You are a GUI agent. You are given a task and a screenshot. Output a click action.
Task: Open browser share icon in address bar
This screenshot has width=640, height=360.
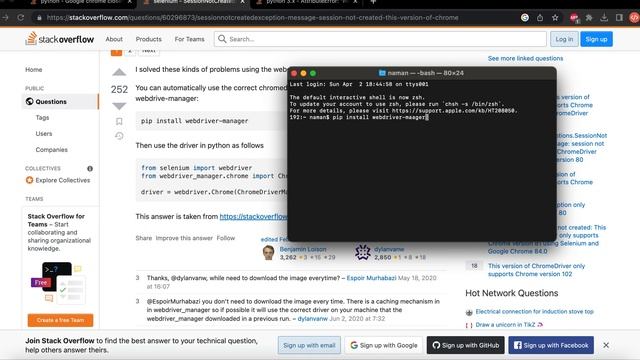(540, 18)
